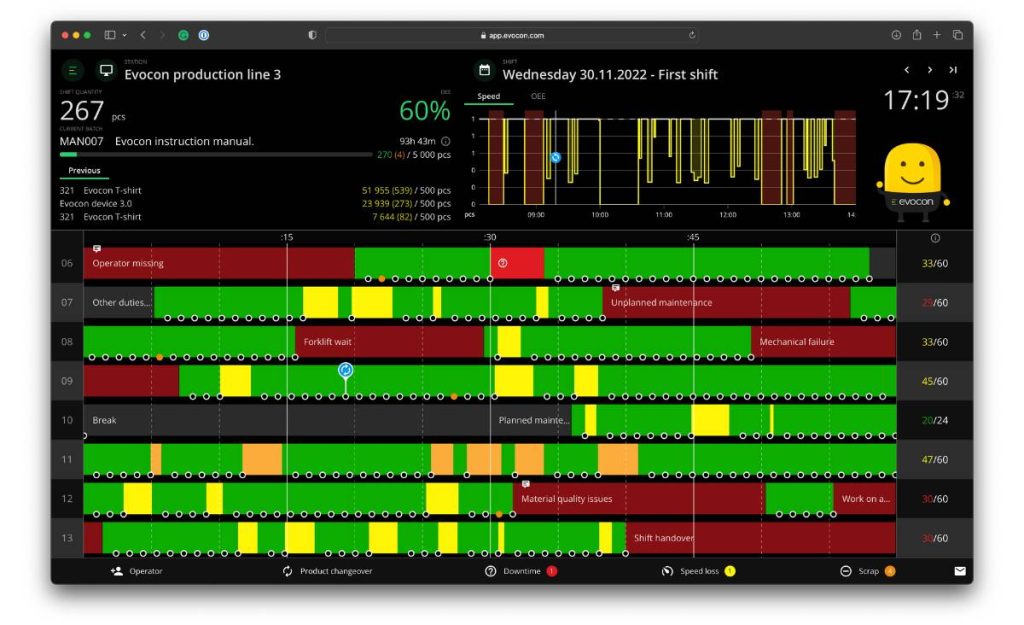Viewport: 1024px width, 625px height.
Task: Switch to the OEE tab
Action: [x=538, y=96]
